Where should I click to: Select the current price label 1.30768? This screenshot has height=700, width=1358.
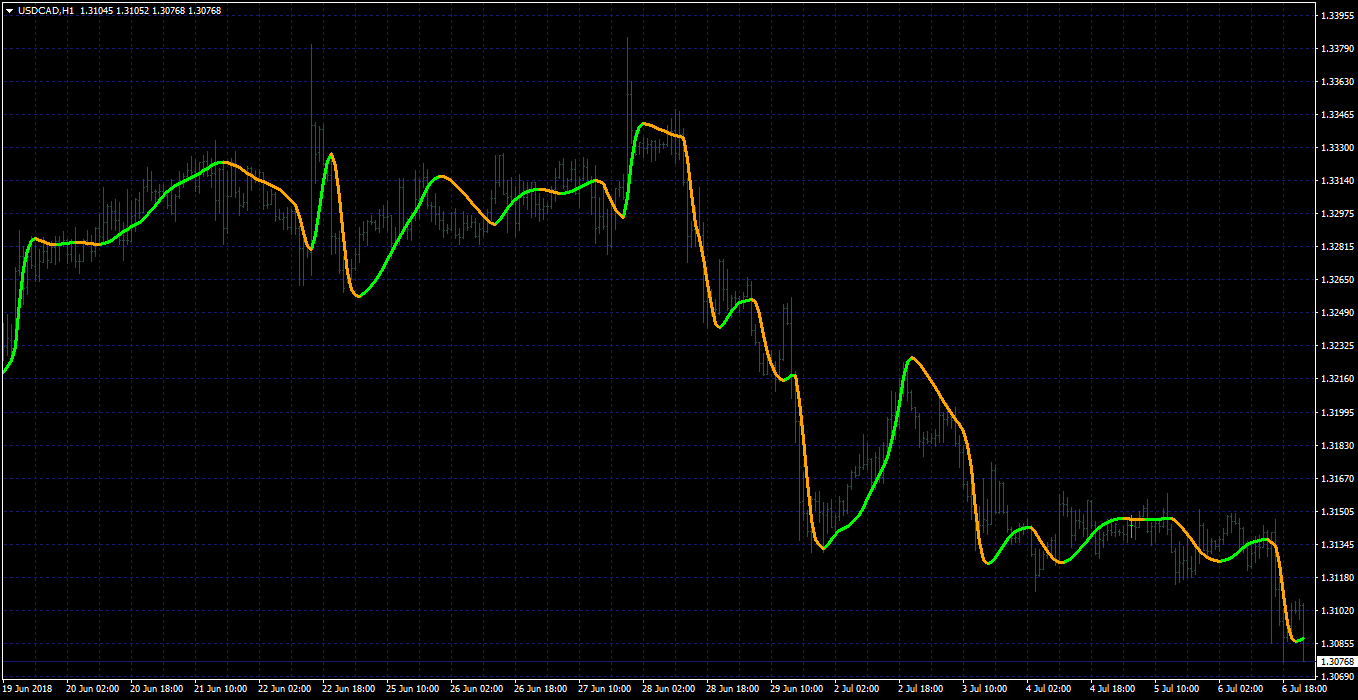click(x=1336, y=662)
